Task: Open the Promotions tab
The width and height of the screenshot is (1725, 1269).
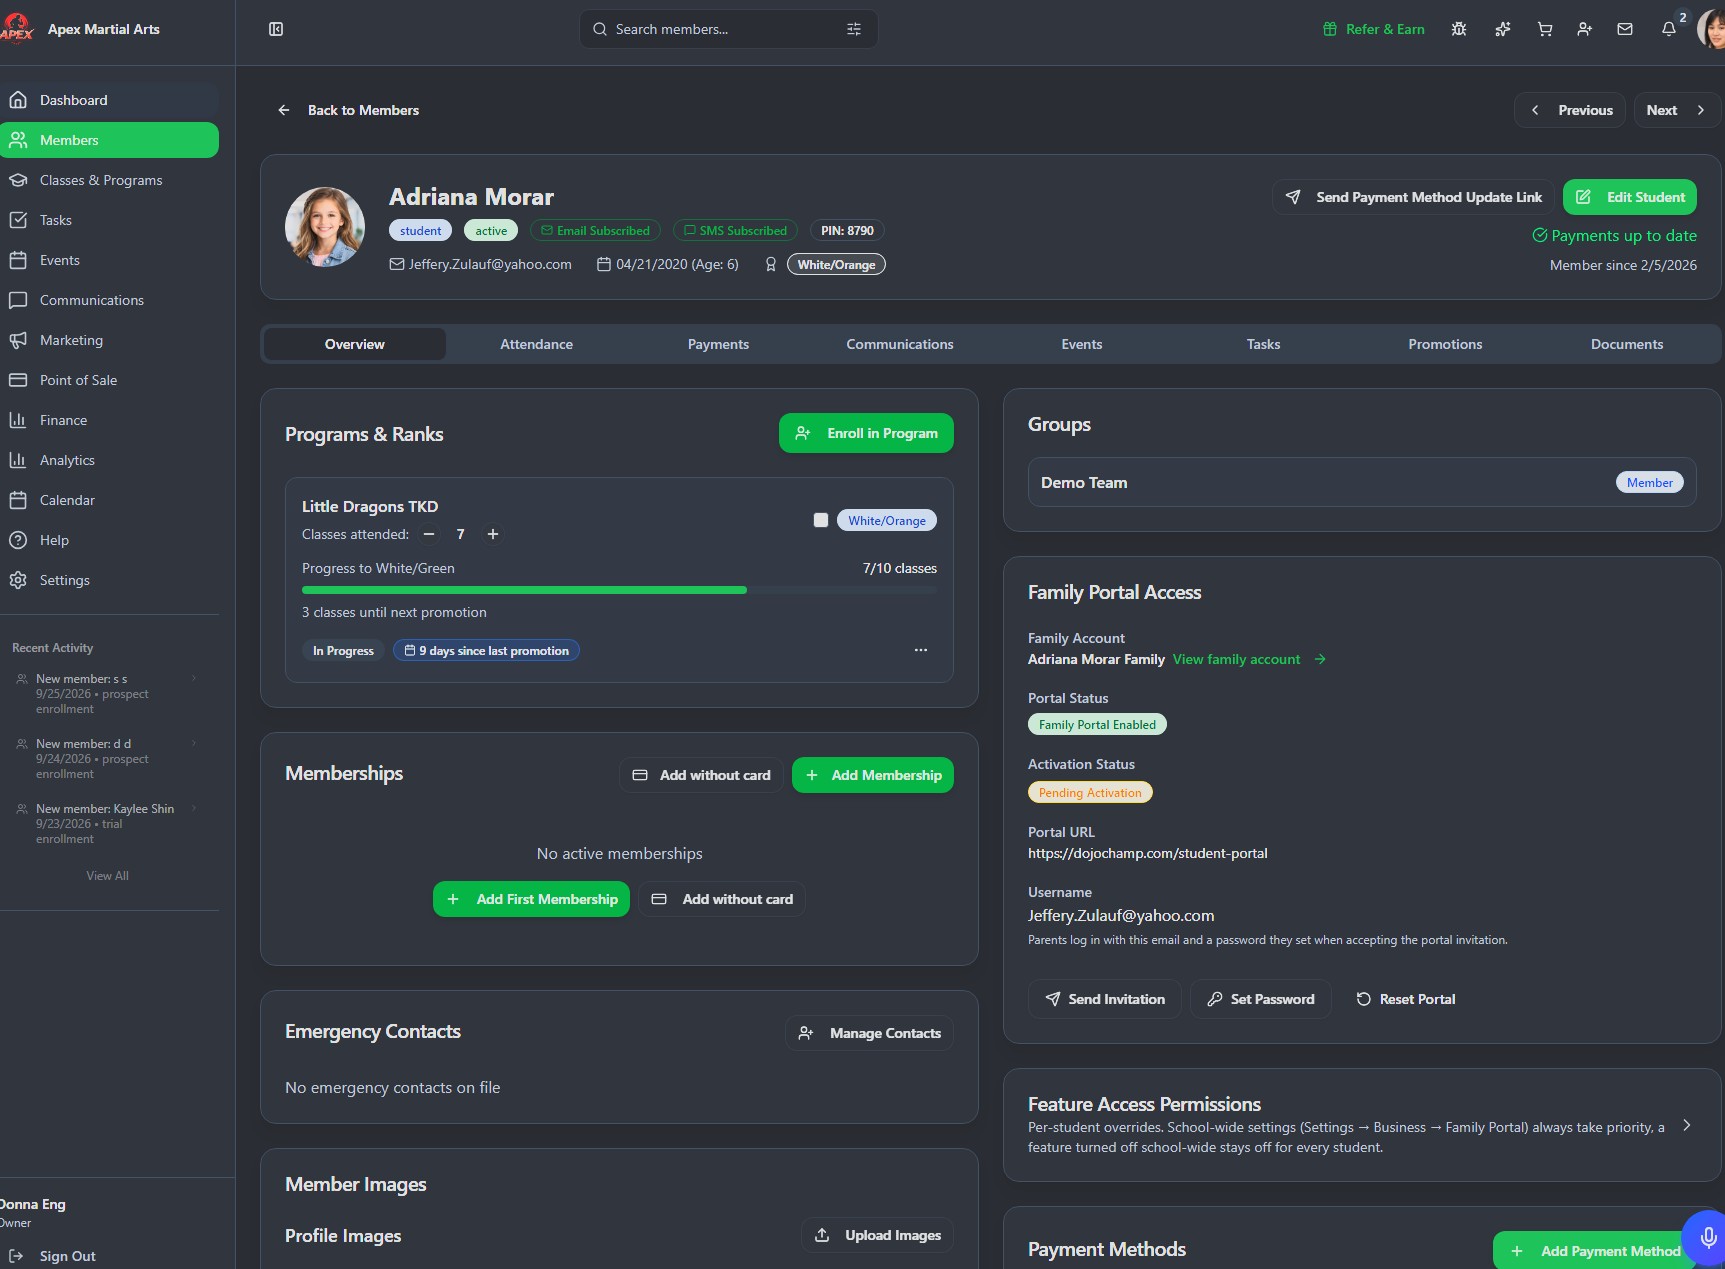Action: [1445, 344]
